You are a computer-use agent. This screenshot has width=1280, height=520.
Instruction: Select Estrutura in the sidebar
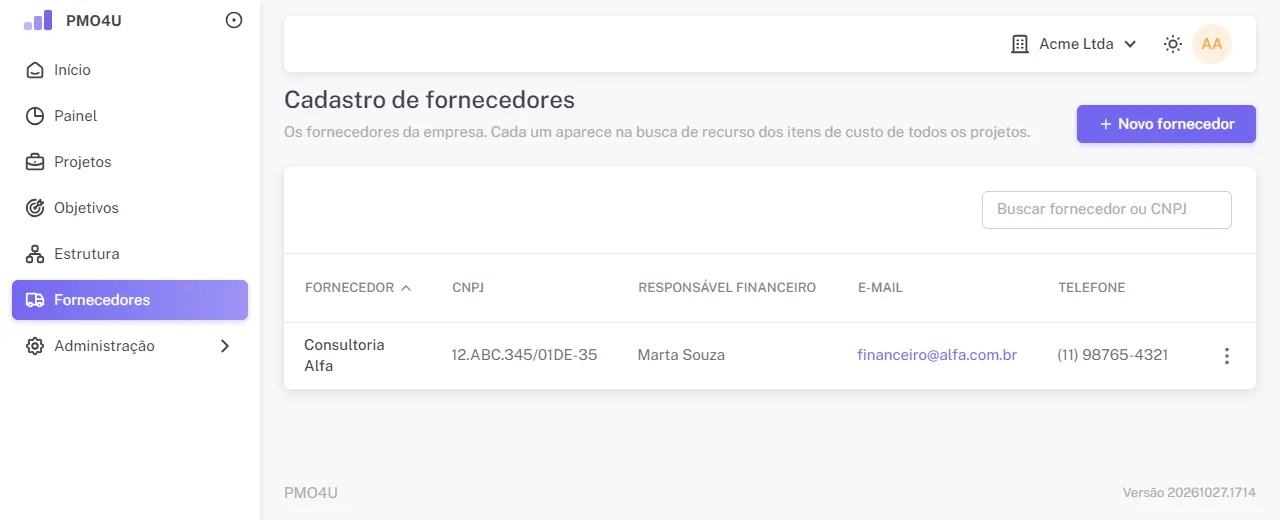click(x=130, y=254)
